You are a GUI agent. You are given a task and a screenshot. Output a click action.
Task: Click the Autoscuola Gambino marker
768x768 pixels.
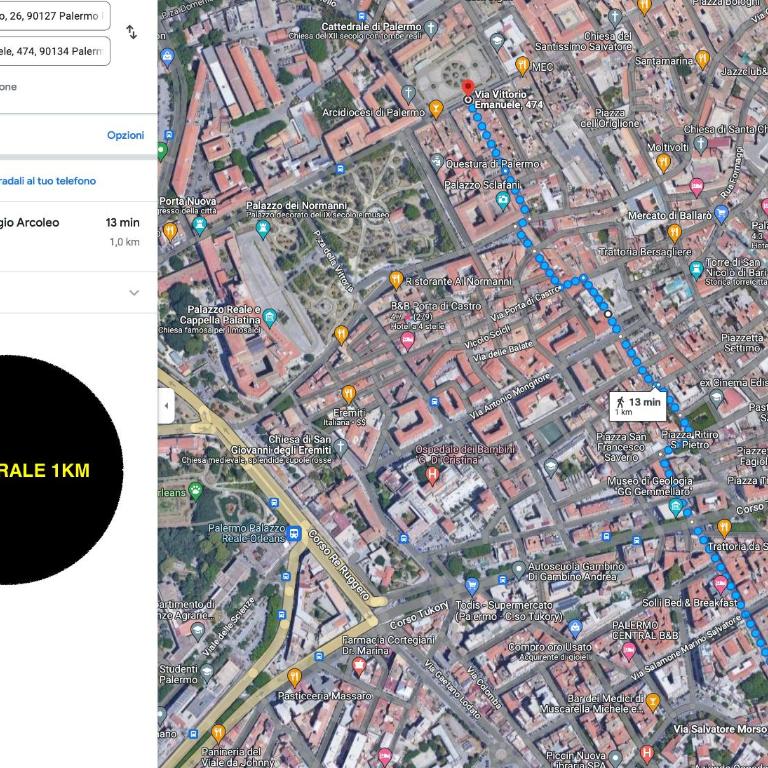coord(518,570)
